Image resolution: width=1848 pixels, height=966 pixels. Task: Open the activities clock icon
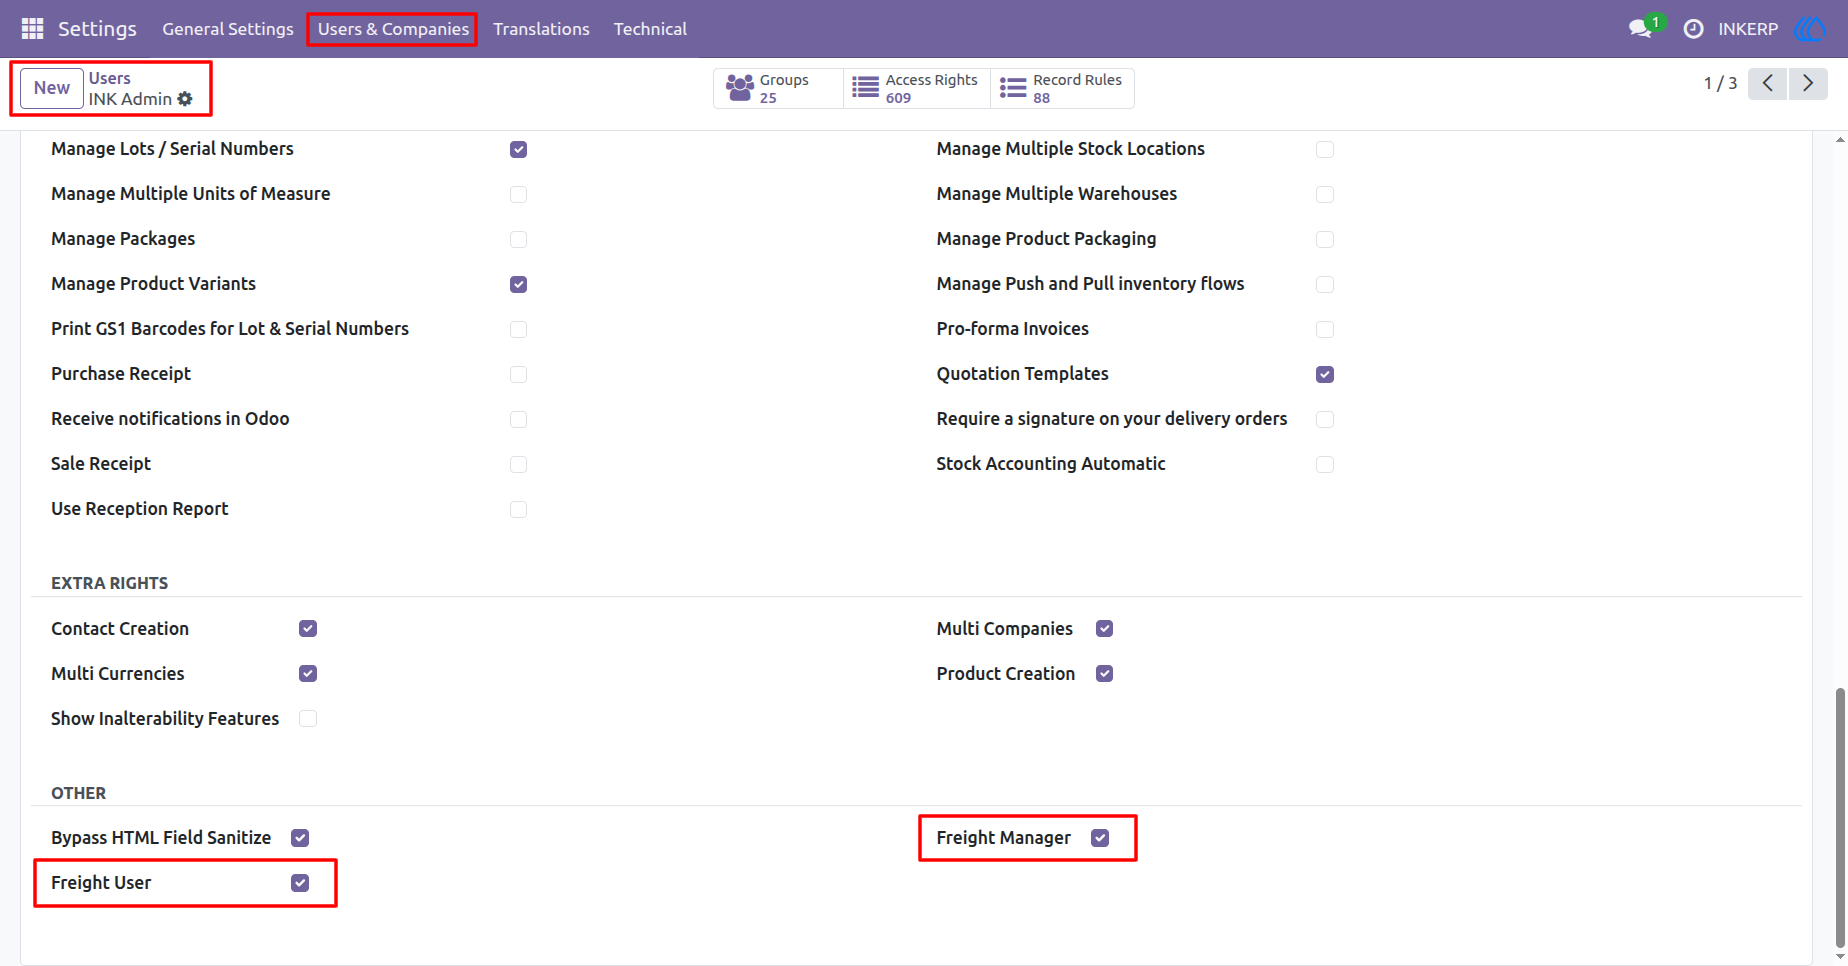coord(1693,29)
